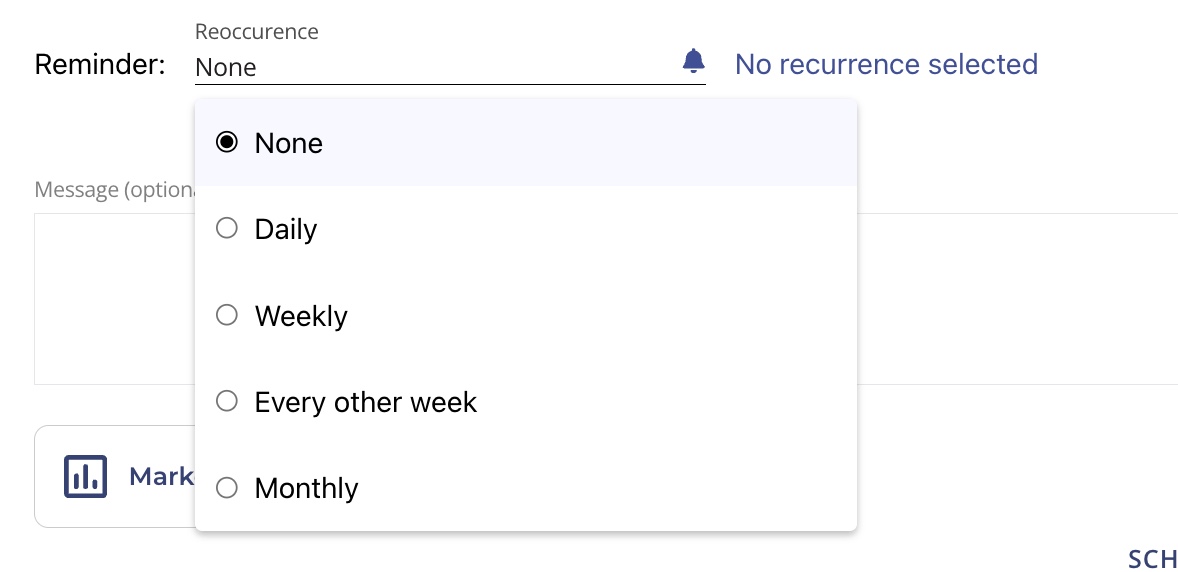Select the None radio button circle
This screenshot has width=1178, height=572.
(227, 143)
